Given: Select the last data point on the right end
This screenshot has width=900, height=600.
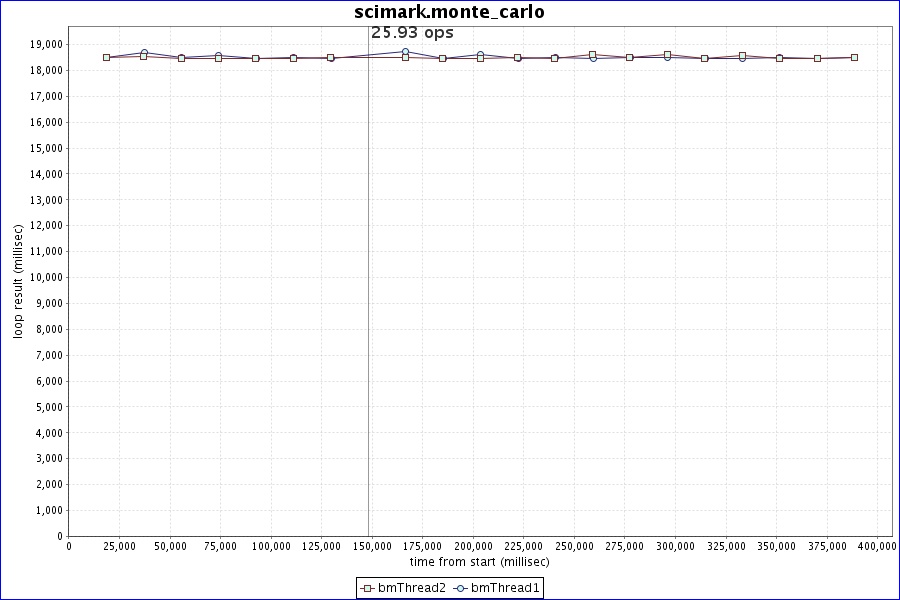Looking at the screenshot, I should pyautogui.click(x=854, y=57).
